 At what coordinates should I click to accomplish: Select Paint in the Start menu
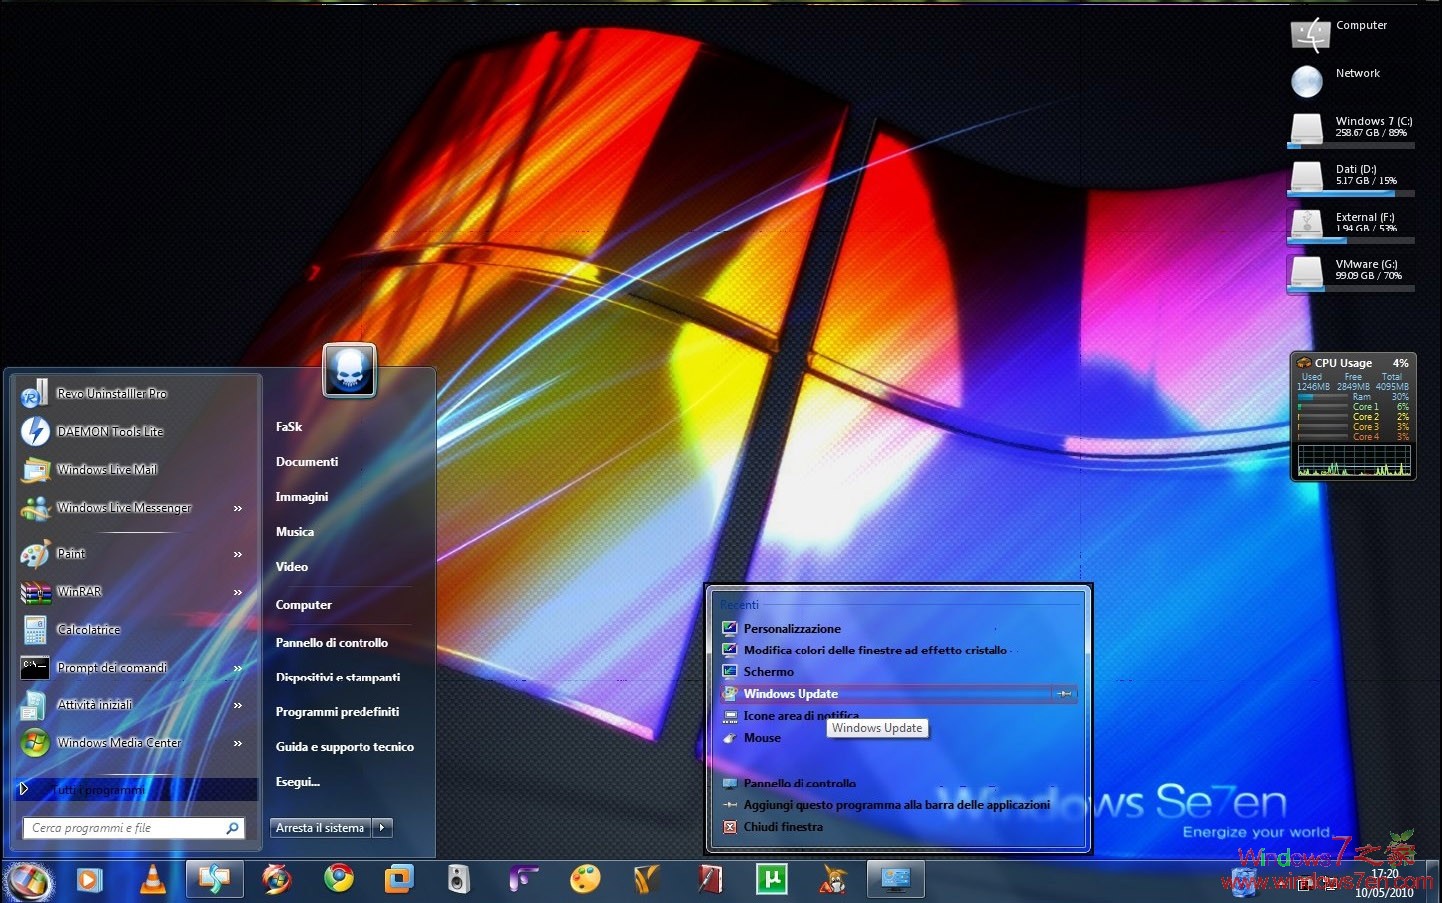click(71, 553)
